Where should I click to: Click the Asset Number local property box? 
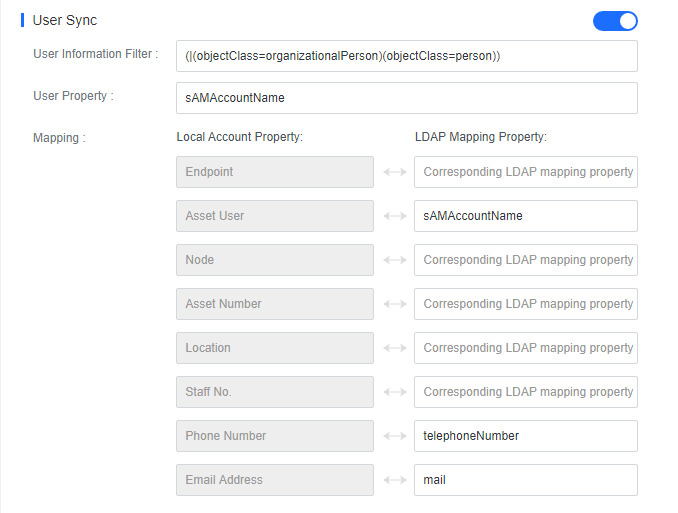(275, 304)
